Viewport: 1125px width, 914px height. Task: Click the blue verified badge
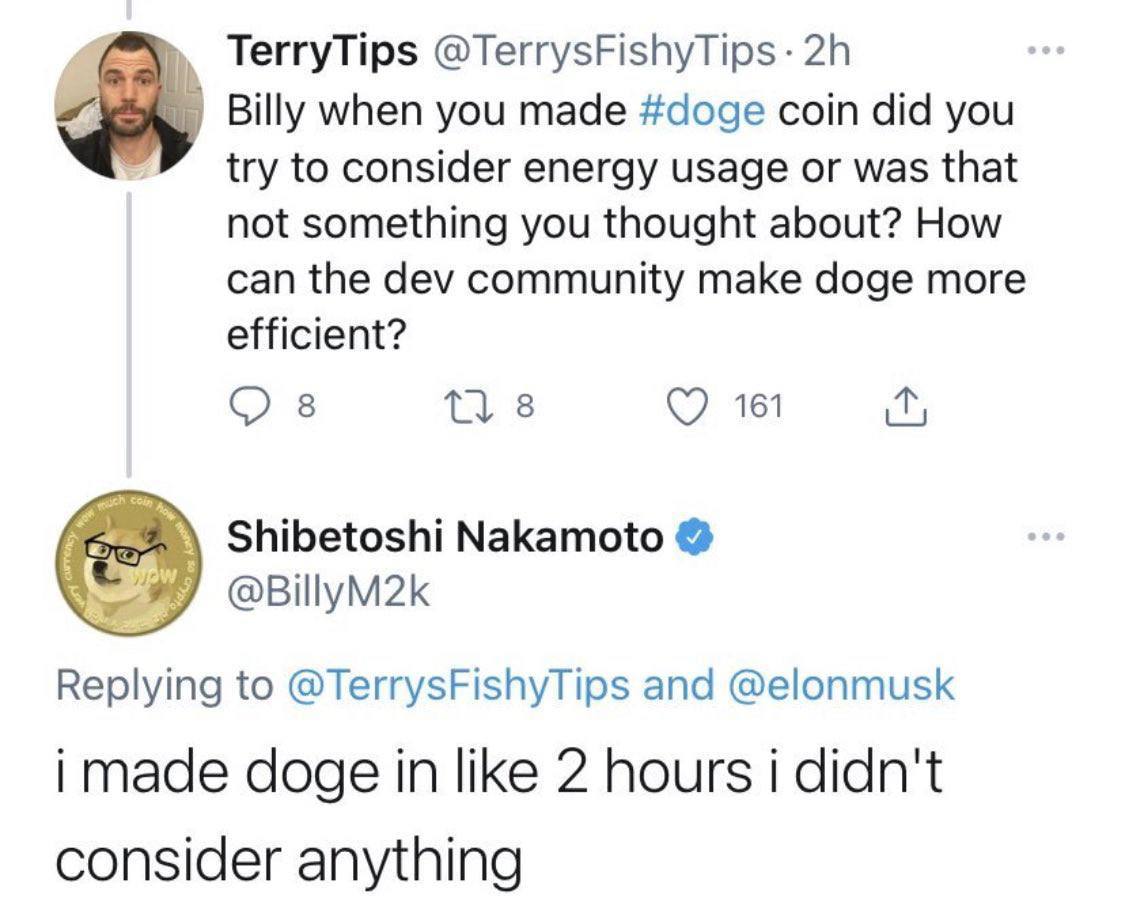click(695, 539)
